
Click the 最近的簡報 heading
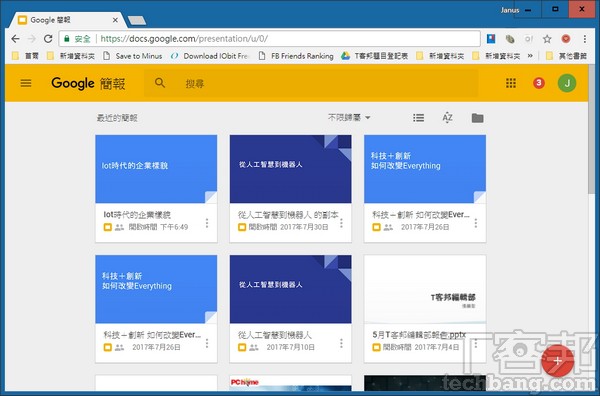tap(117, 118)
